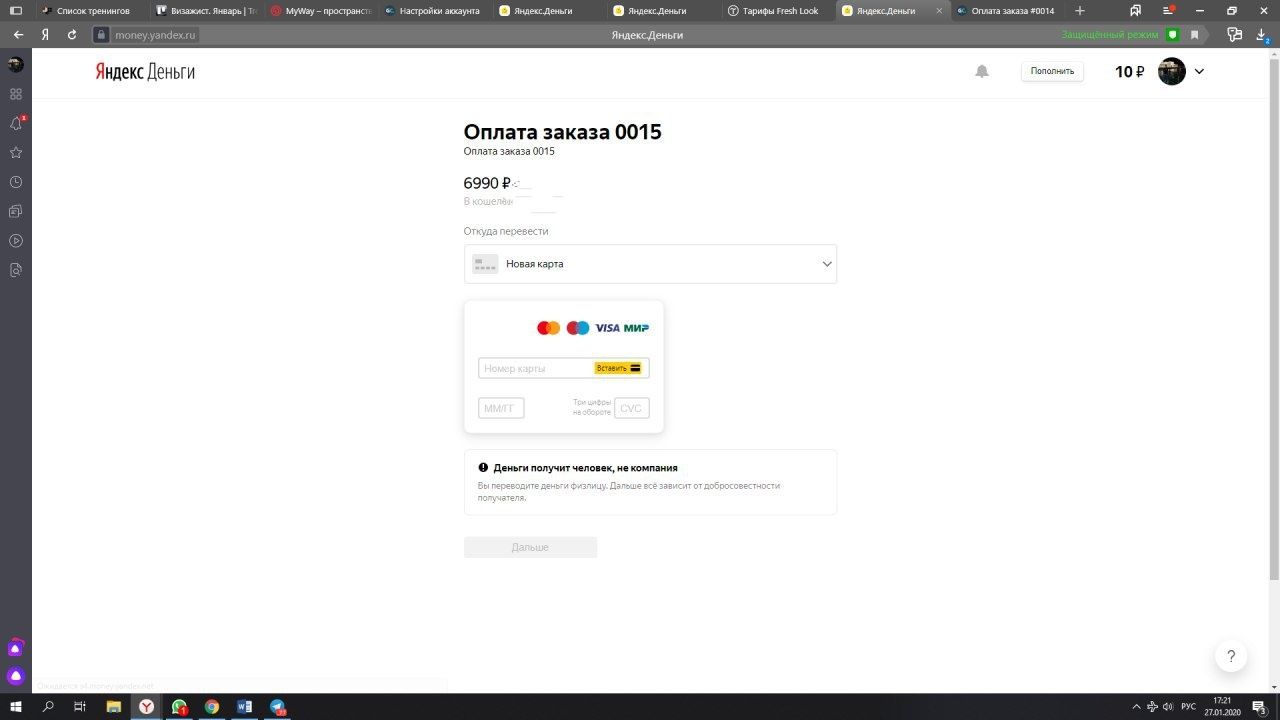Click the Yandex Money logo
This screenshot has width=1280, height=720.
click(x=145, y=72)
